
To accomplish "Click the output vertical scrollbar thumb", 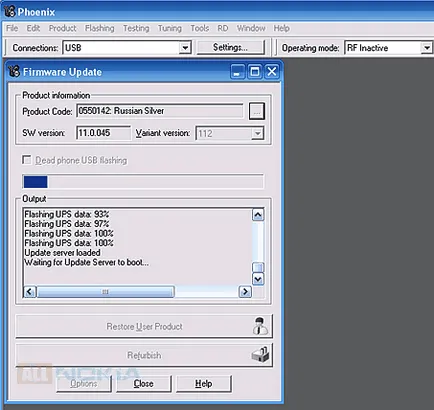I will [x=258, y=267].
